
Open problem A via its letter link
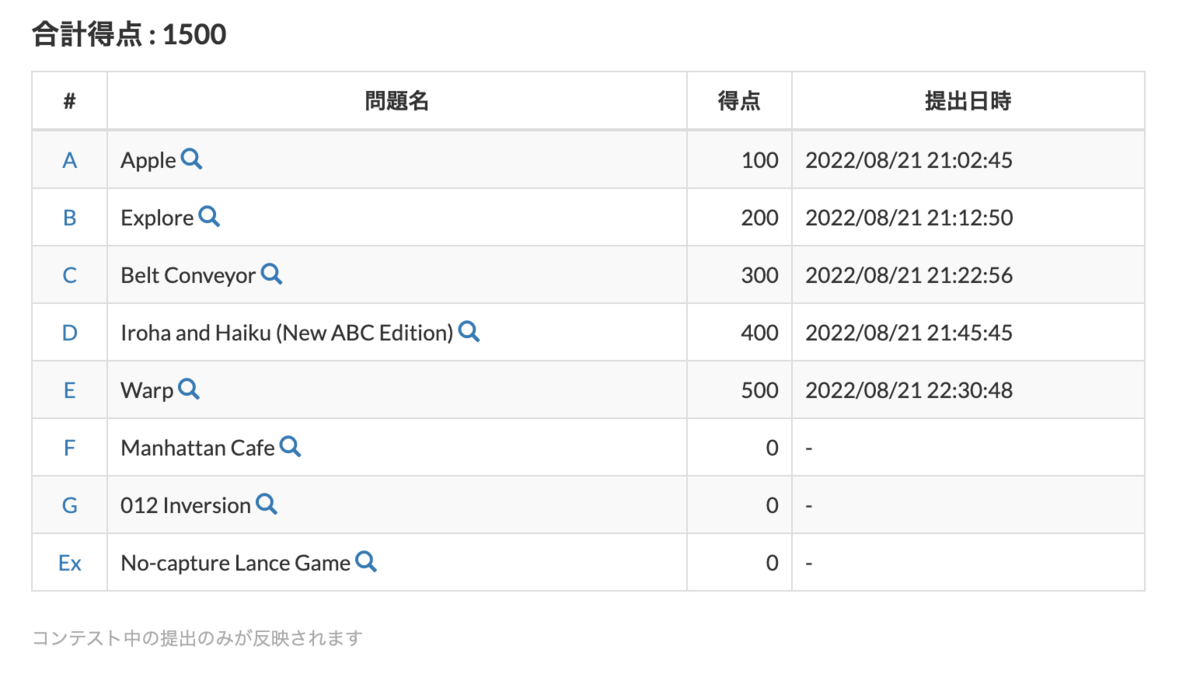point(69,159)
